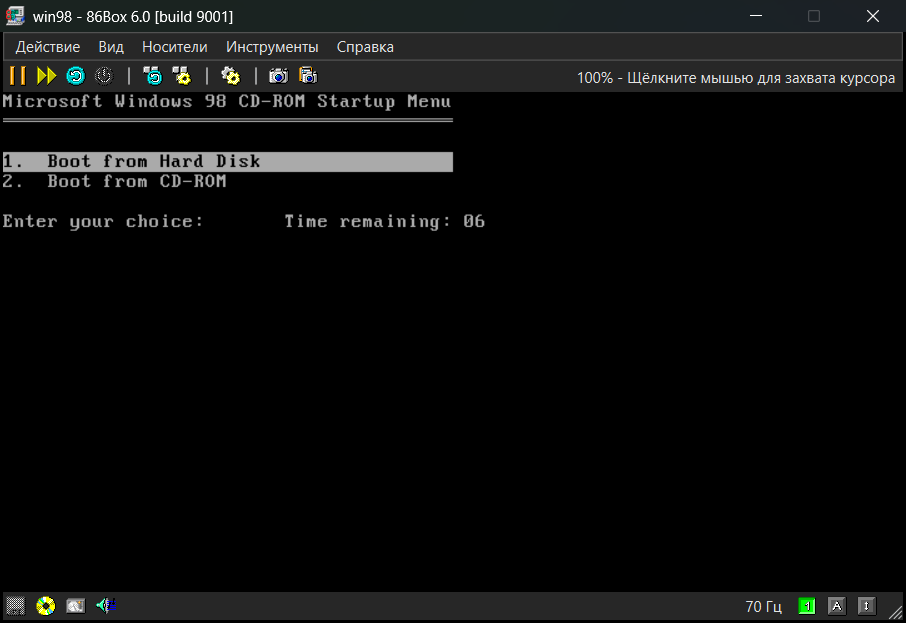906x623 pixels.
Task: Click the 86Box app icon in title bar
Action: click(15, 16)
